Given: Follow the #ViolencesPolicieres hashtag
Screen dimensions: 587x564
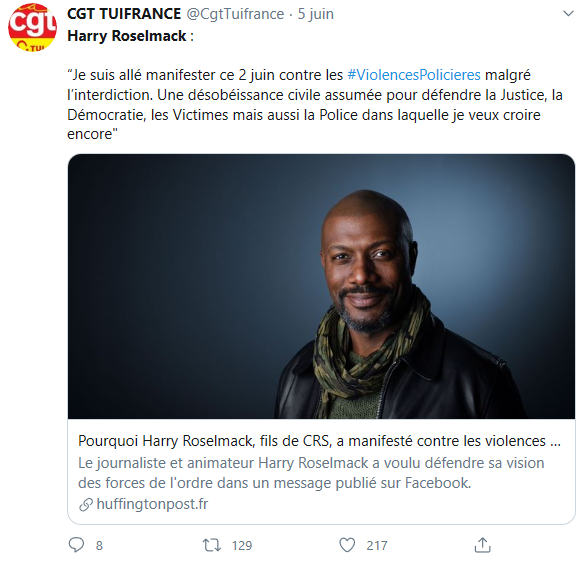Looking at the screenshot, I should pyautogui.click(x=414, y=75).
